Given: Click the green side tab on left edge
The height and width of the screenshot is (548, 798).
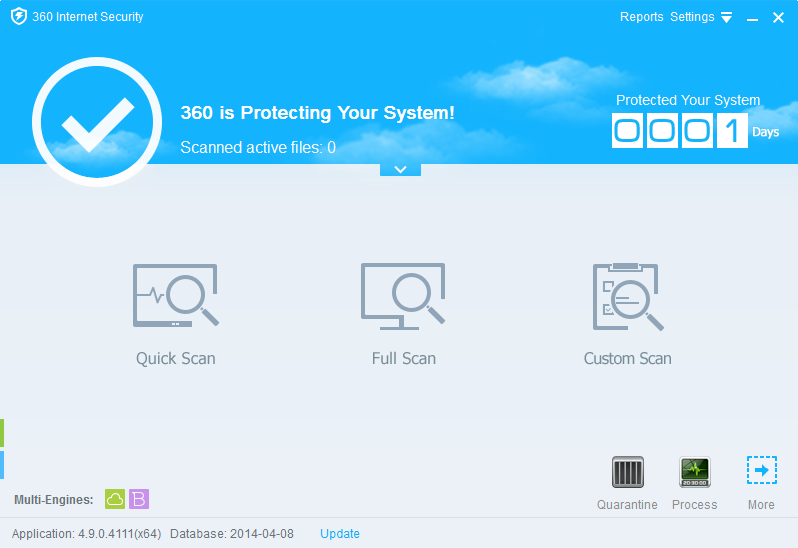Looking at the screenshot, I should (x=2, y=433).
